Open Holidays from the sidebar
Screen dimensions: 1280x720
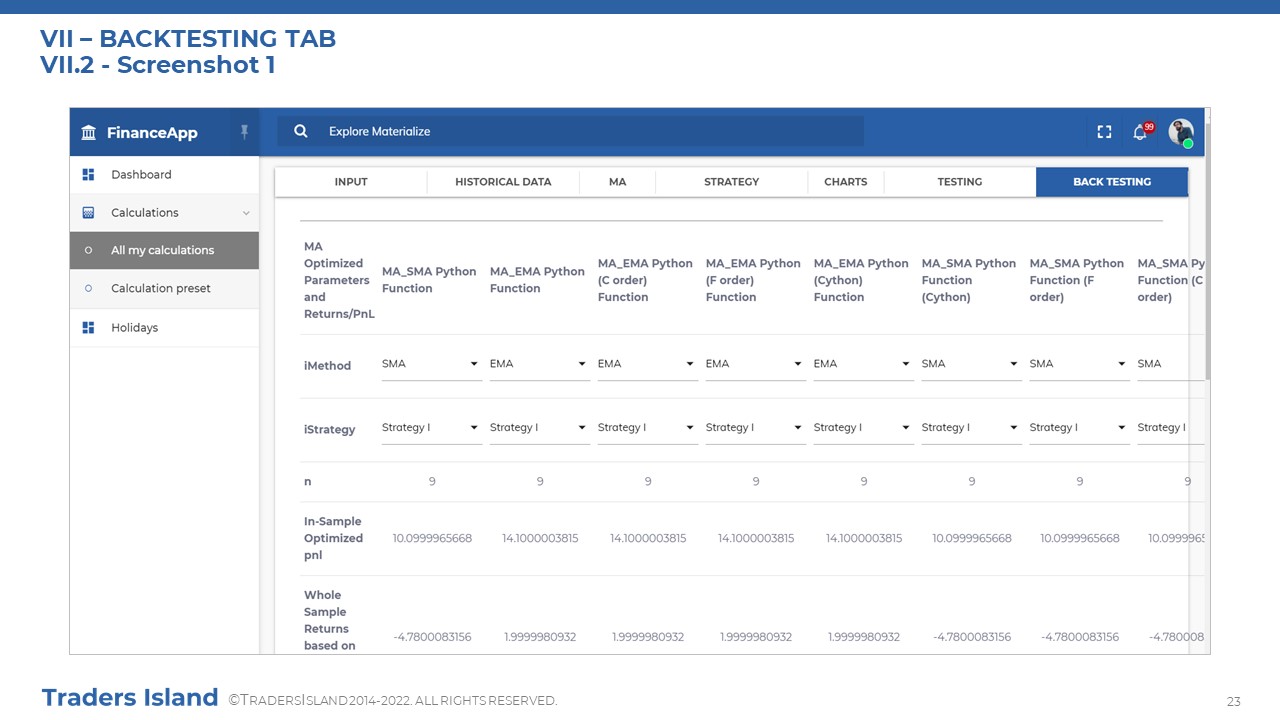coord(164,328)
